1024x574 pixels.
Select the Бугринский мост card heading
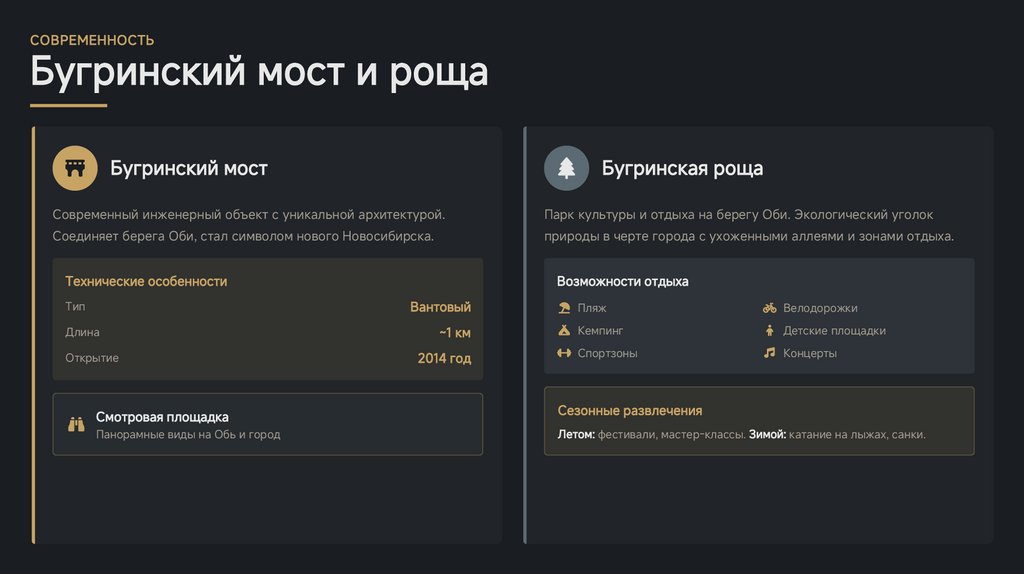coord(189,168)
